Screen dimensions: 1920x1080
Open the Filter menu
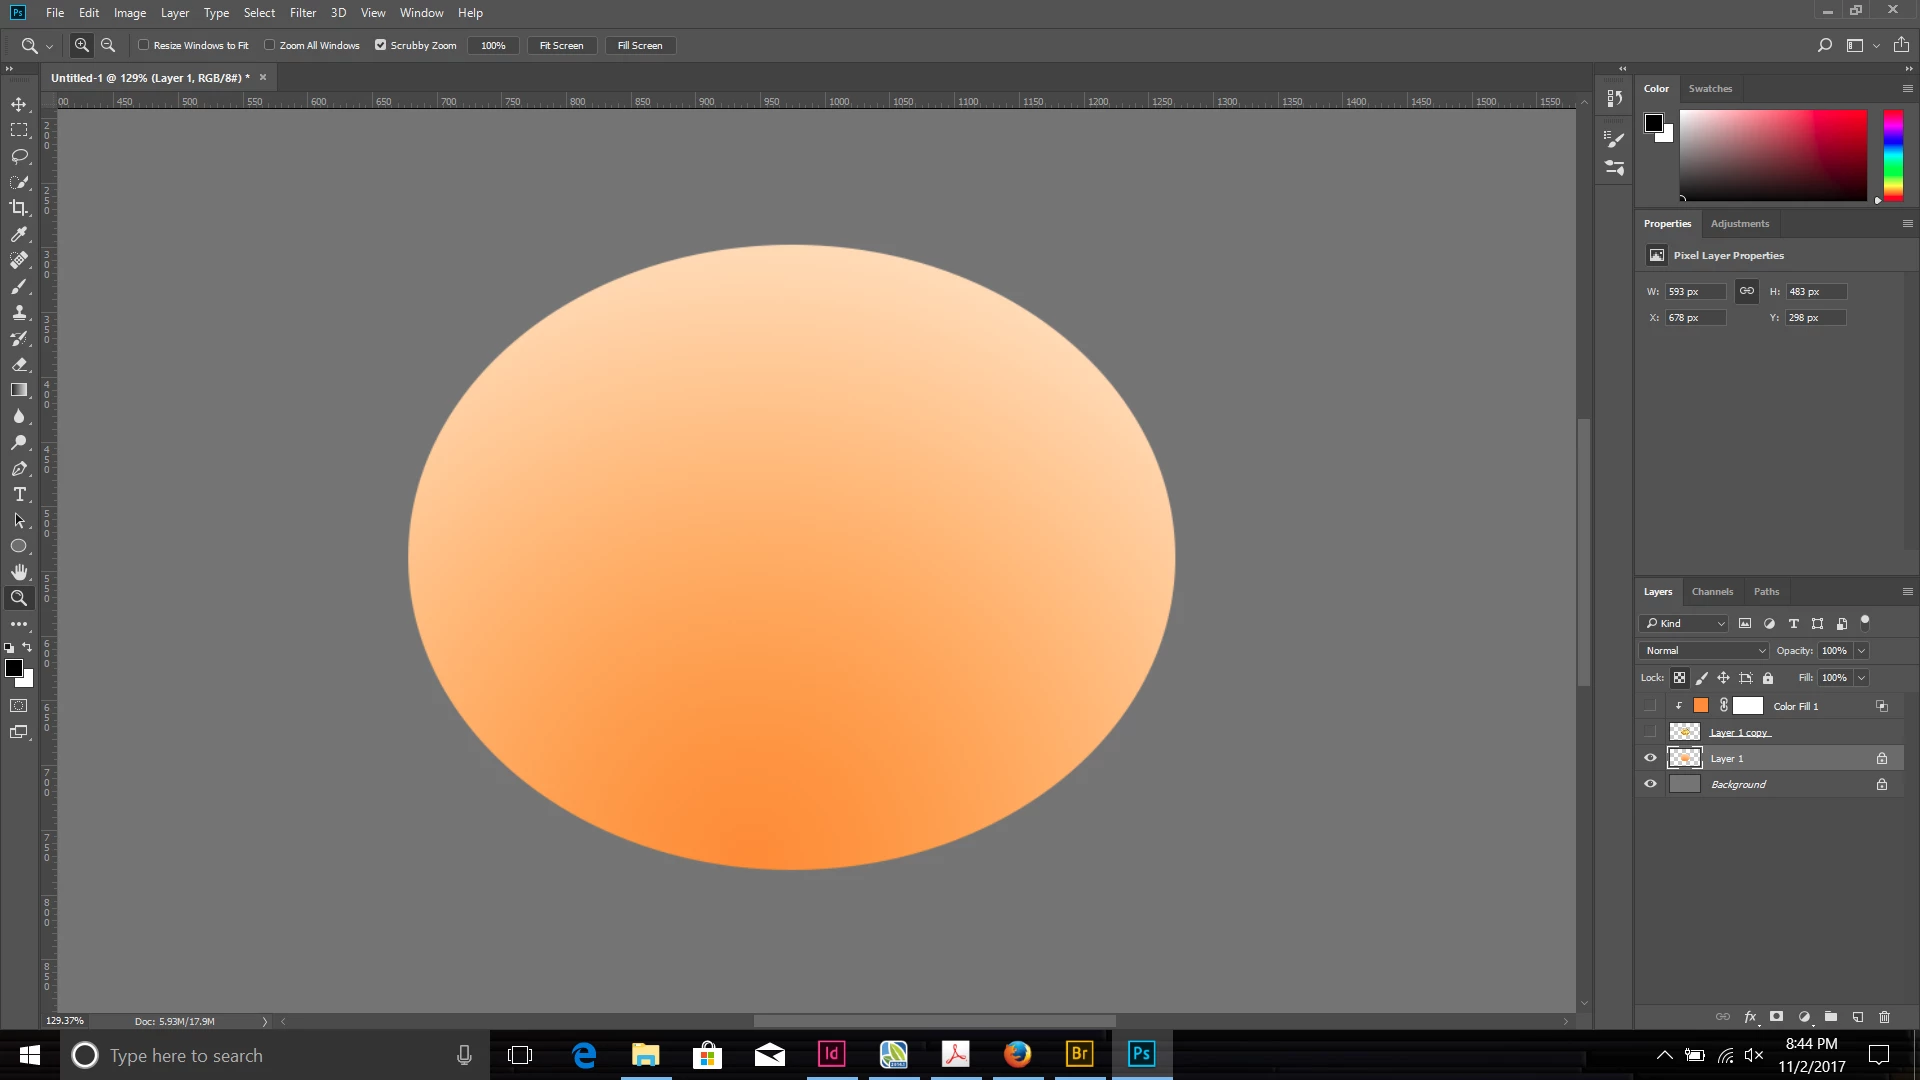point(302,13)
